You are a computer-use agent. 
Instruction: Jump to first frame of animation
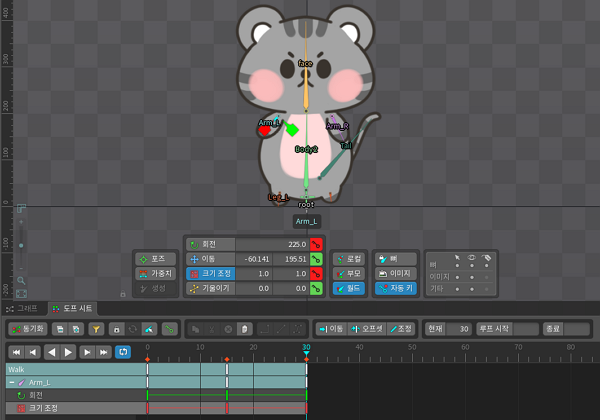pos(16,352)
